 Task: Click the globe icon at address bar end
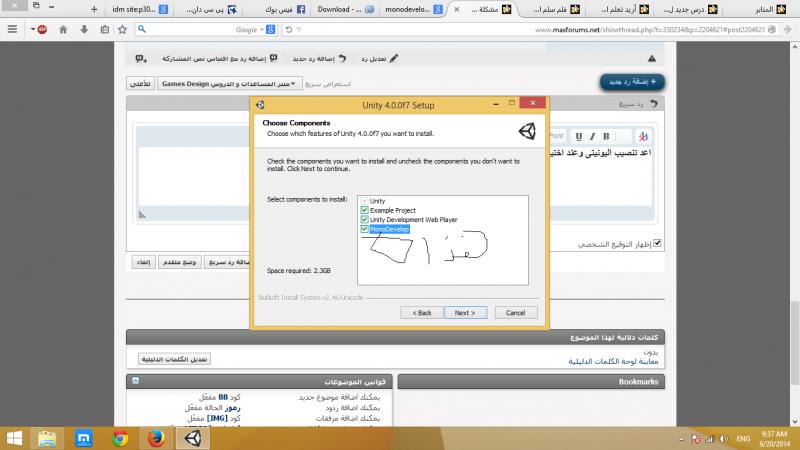[x=772, y=30]
